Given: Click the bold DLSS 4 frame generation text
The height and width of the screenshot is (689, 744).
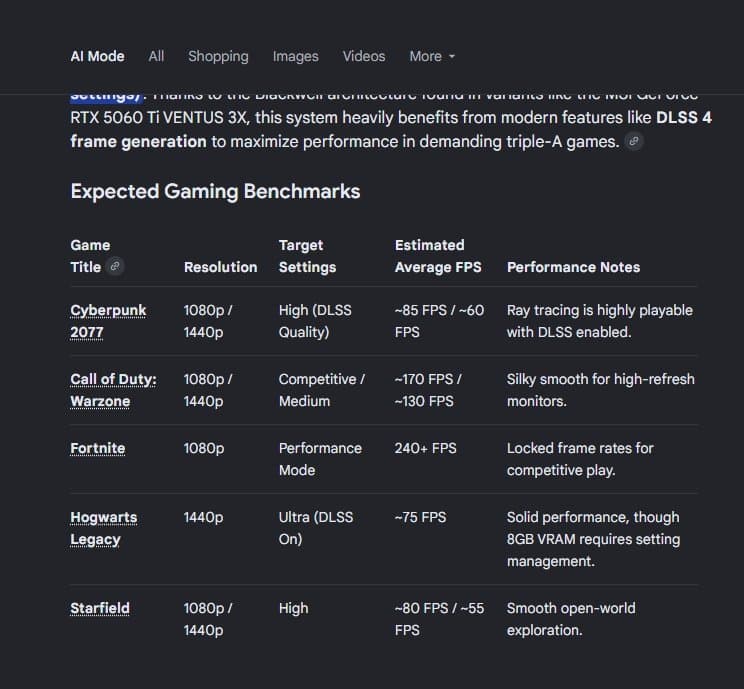Looking at the screenshot, I should [391, 130].
